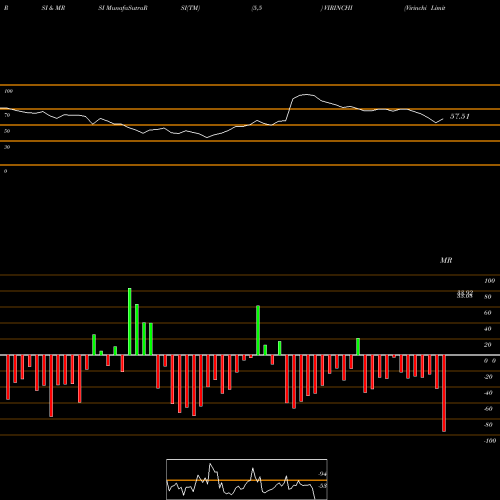This screenshot has height=500, width=500.
Task: Click the 60 label on MR axis
Action: [488, 313]
